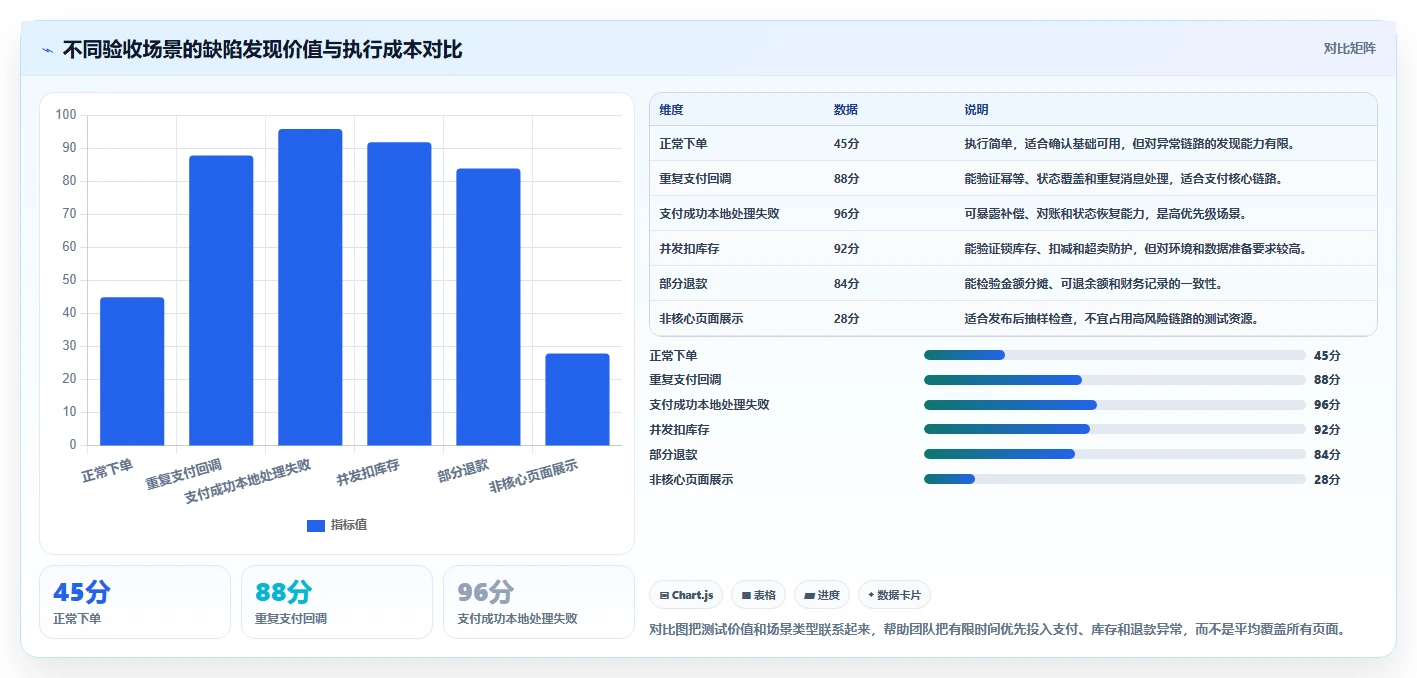Click the 部分退款 bar in chart
The width and height of the screenshot is (1417, 678).
(488, 307)
